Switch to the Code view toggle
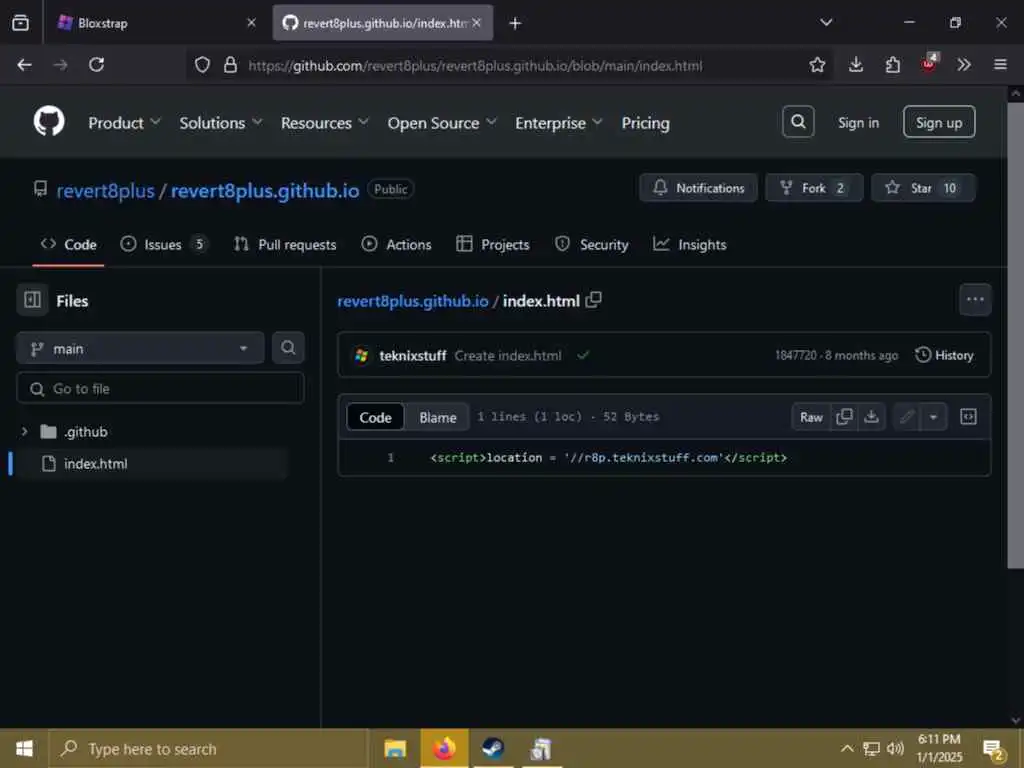1024x768 pixels. 375,417
